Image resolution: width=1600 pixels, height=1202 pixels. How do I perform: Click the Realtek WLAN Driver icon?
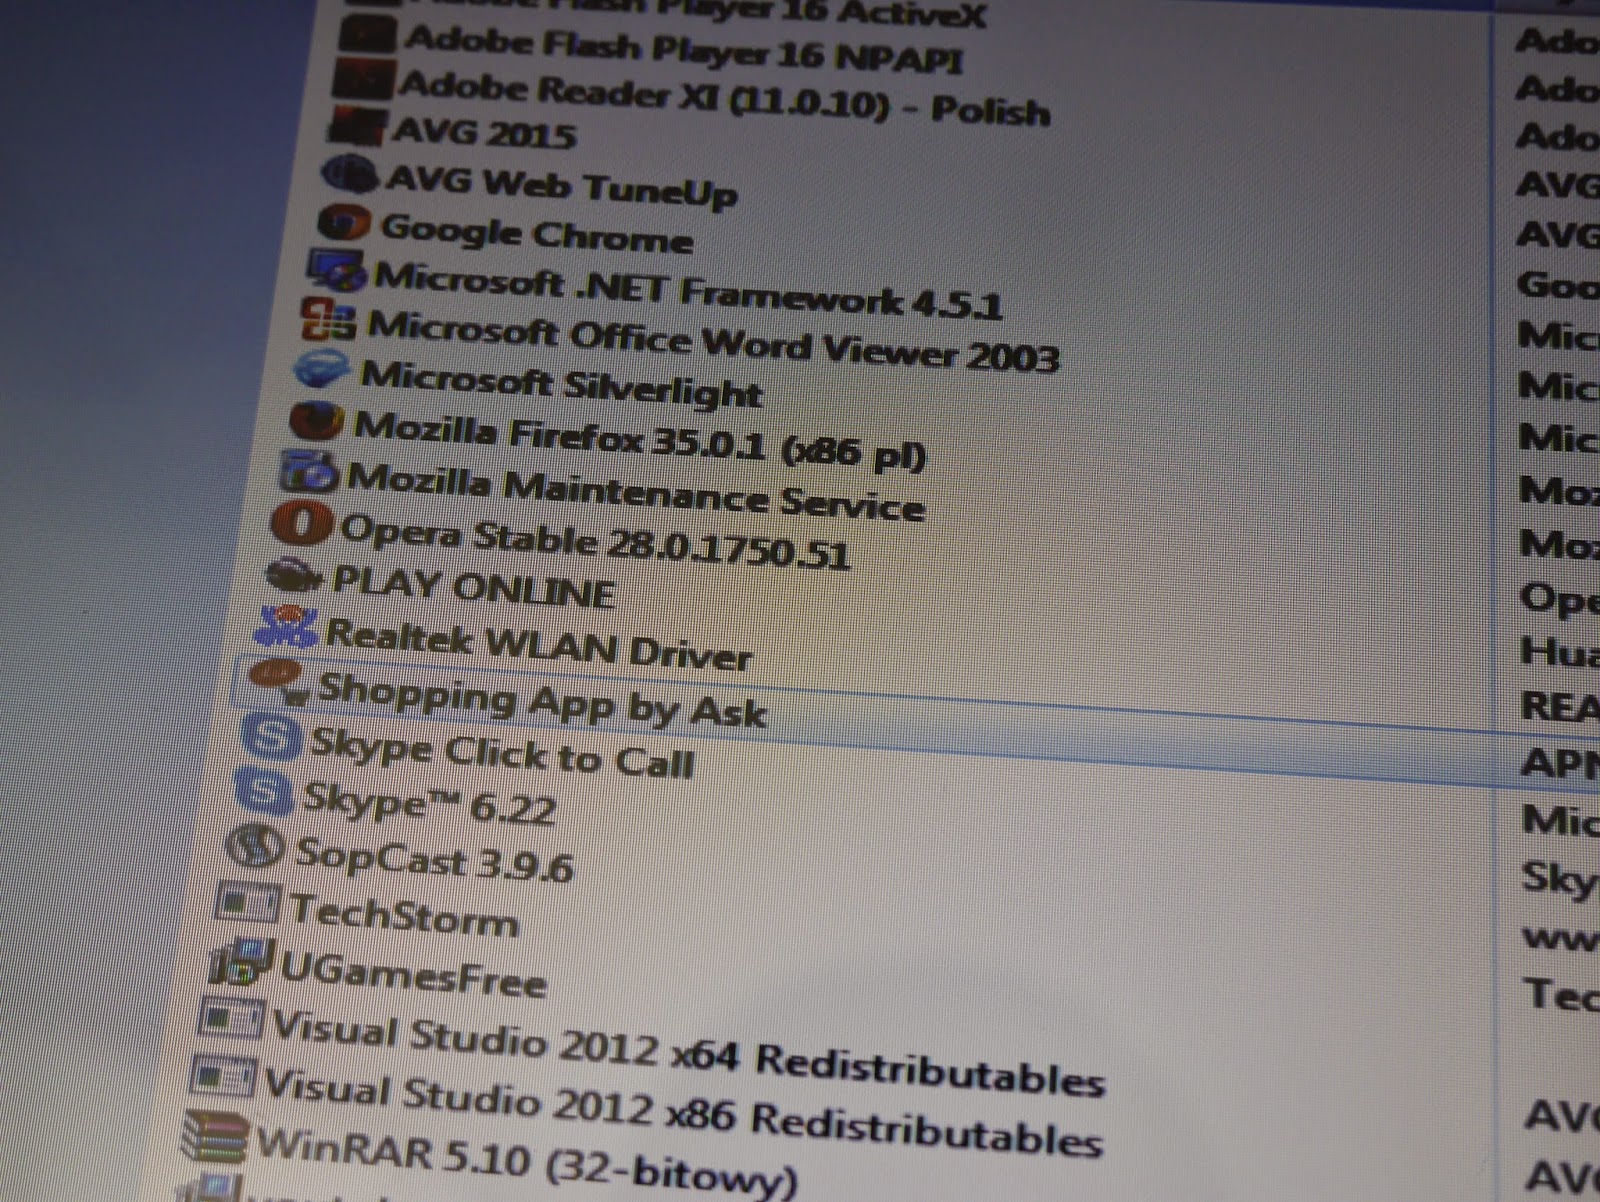(x=286, y=627)
